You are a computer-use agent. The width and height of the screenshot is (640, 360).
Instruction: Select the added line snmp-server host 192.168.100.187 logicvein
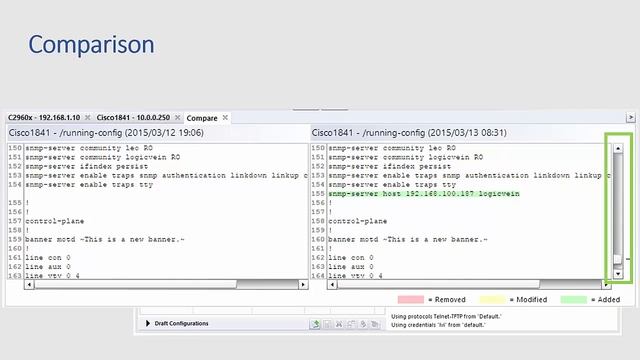coord(424,194)
